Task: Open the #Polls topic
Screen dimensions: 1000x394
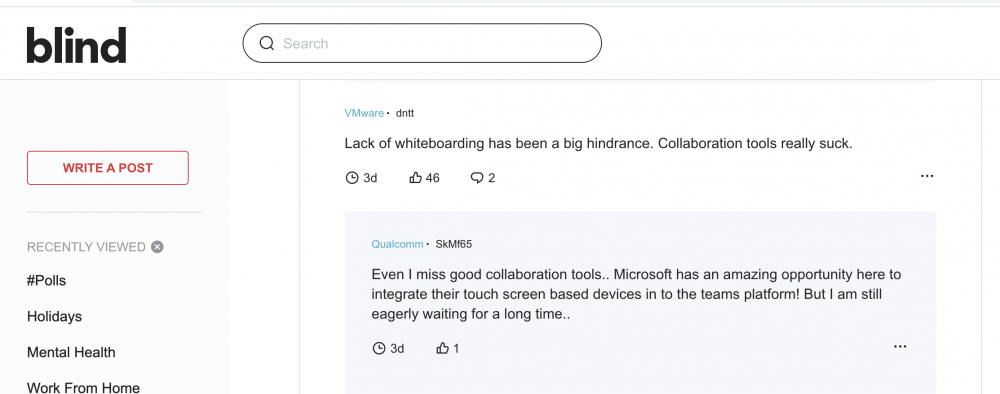Action: [47, 281]
